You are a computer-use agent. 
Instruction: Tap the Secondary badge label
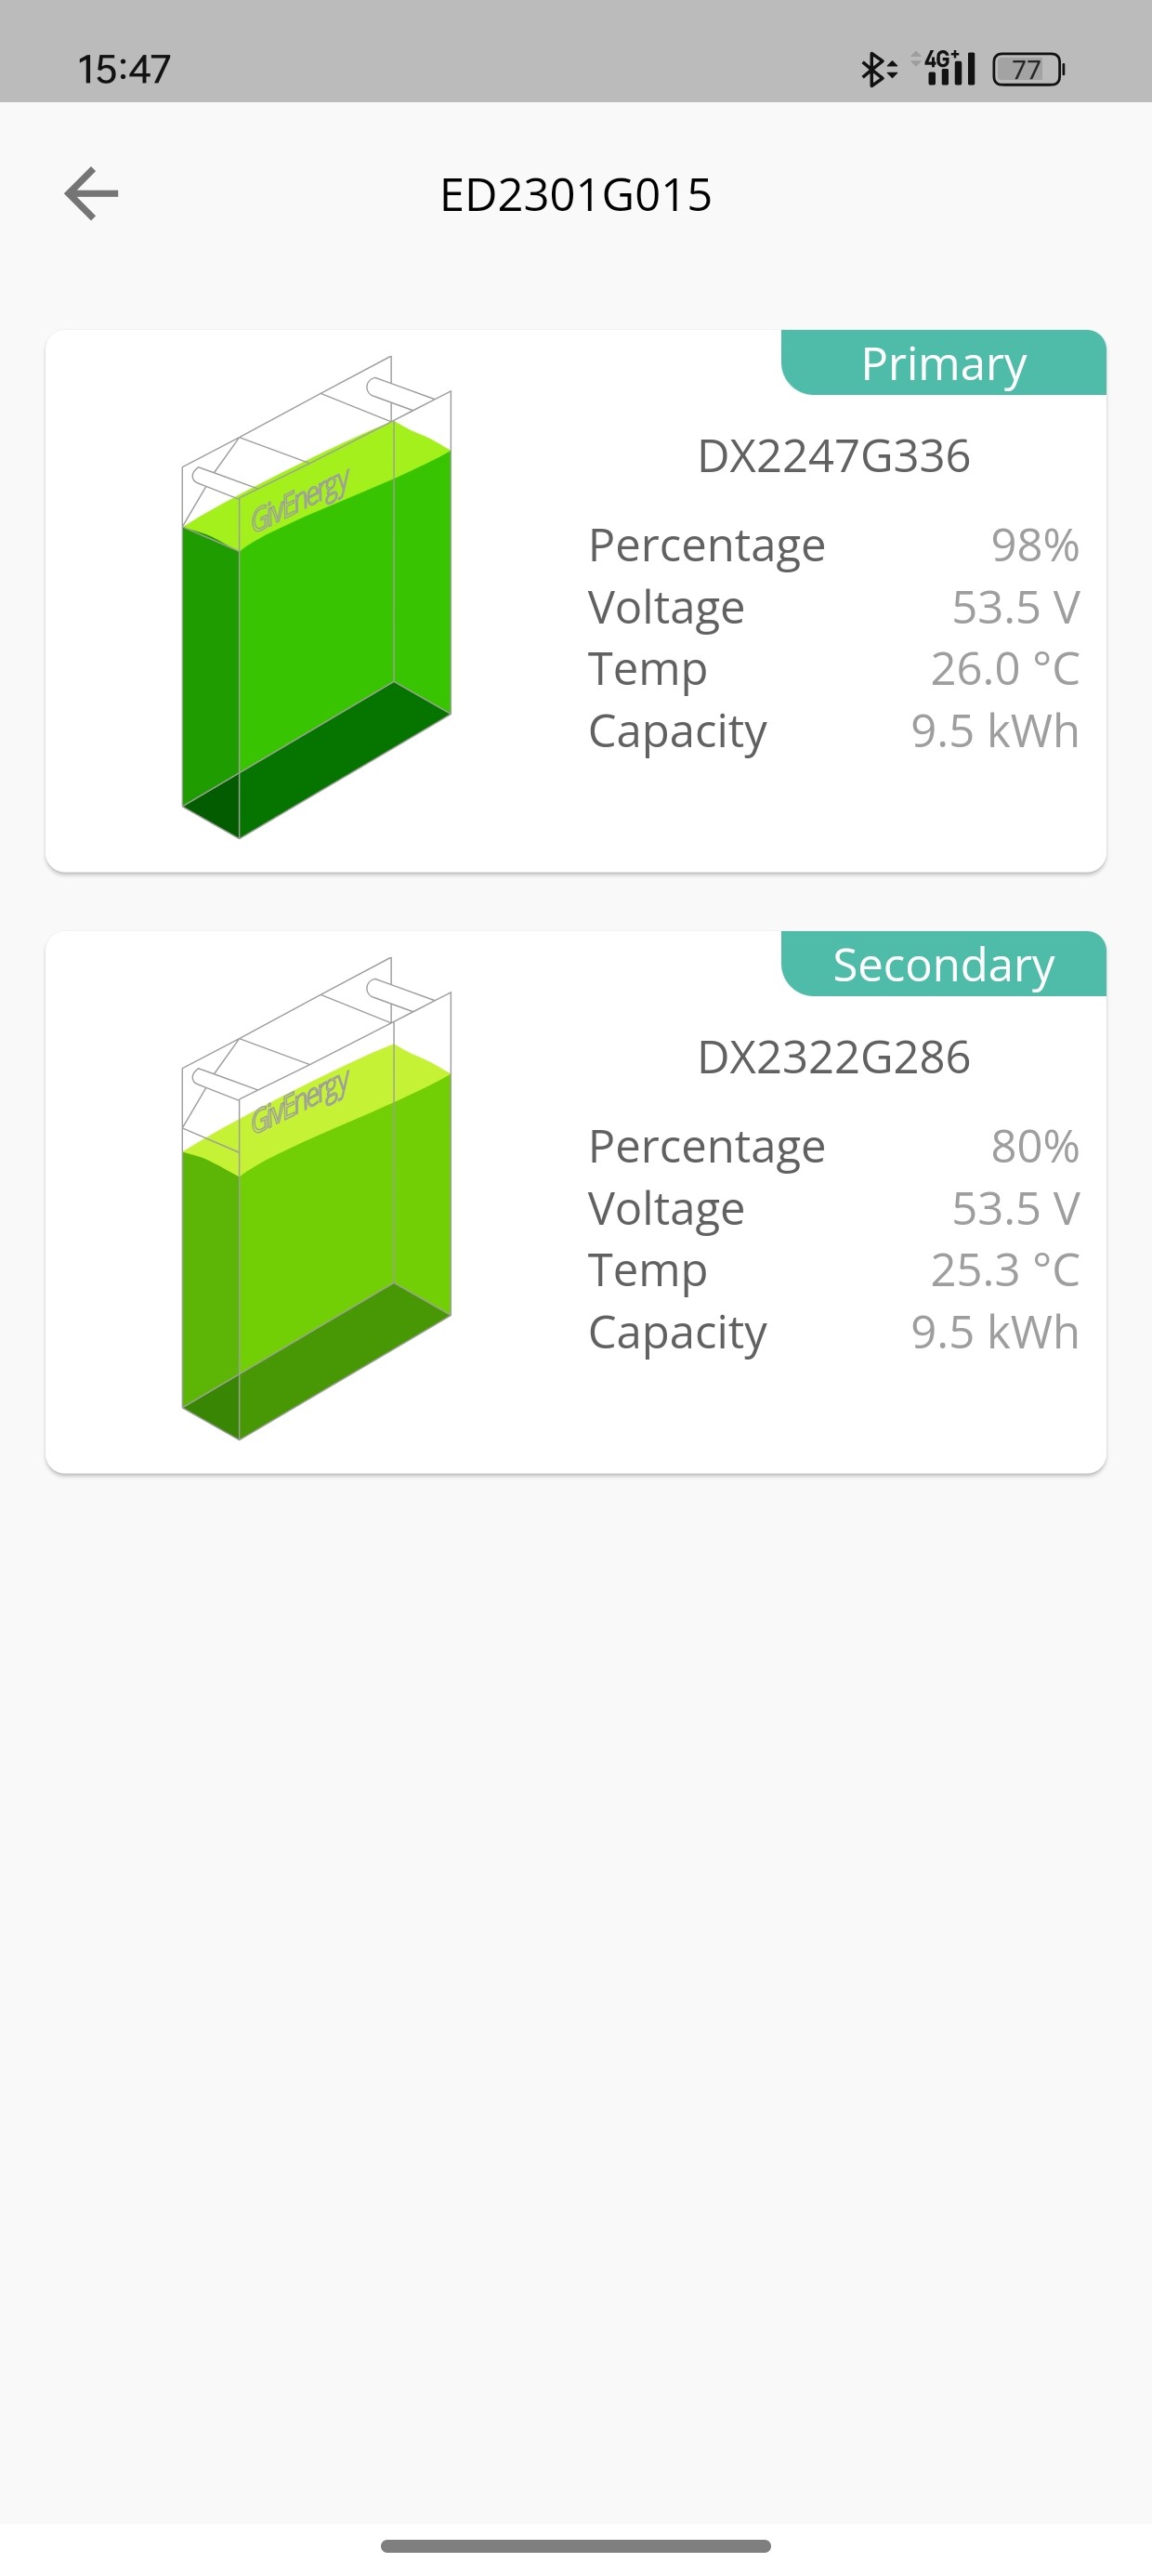click(943, 964)
